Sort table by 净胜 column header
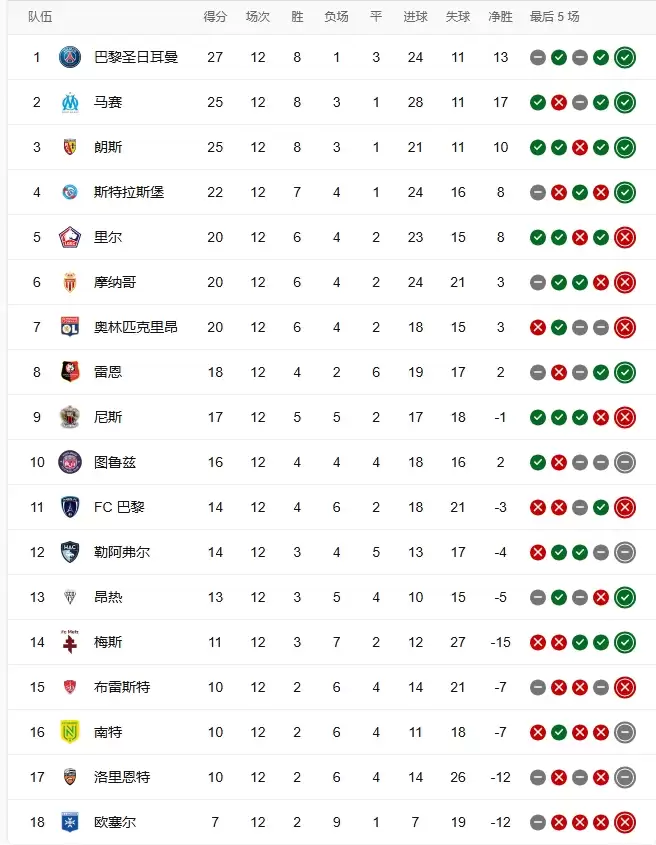This screenshot has width=656, height=845. tap(501, 17)
